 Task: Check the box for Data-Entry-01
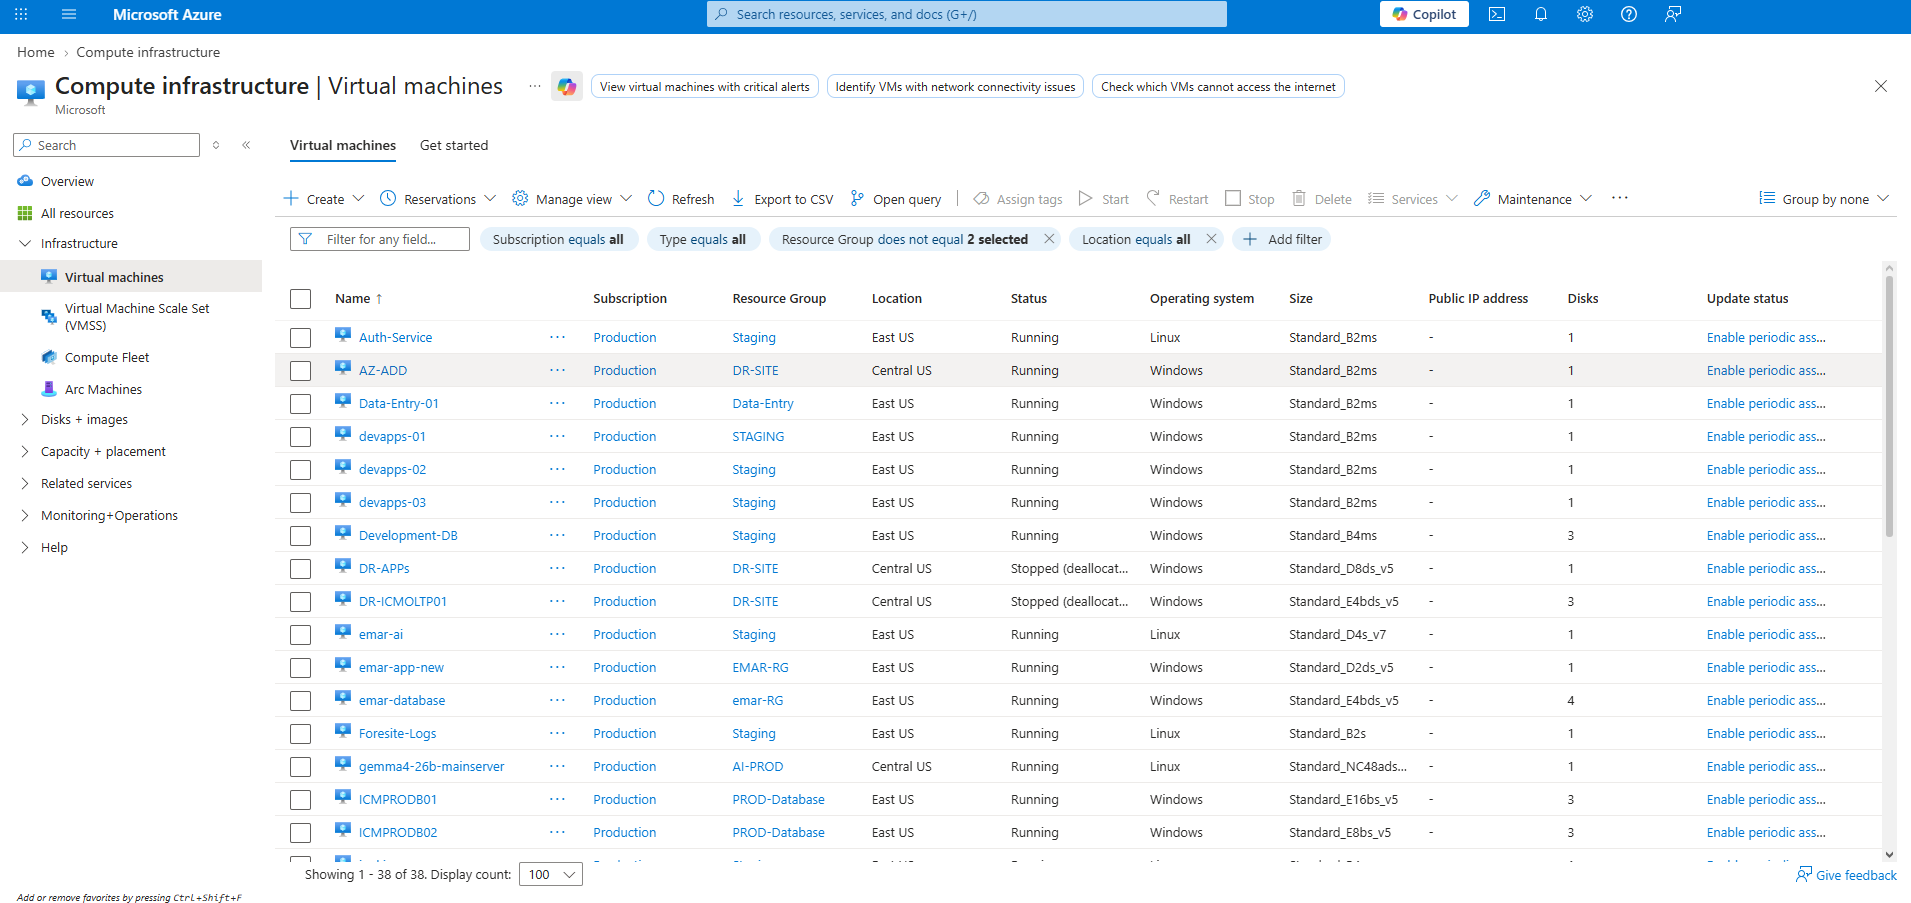click(300, 404)
